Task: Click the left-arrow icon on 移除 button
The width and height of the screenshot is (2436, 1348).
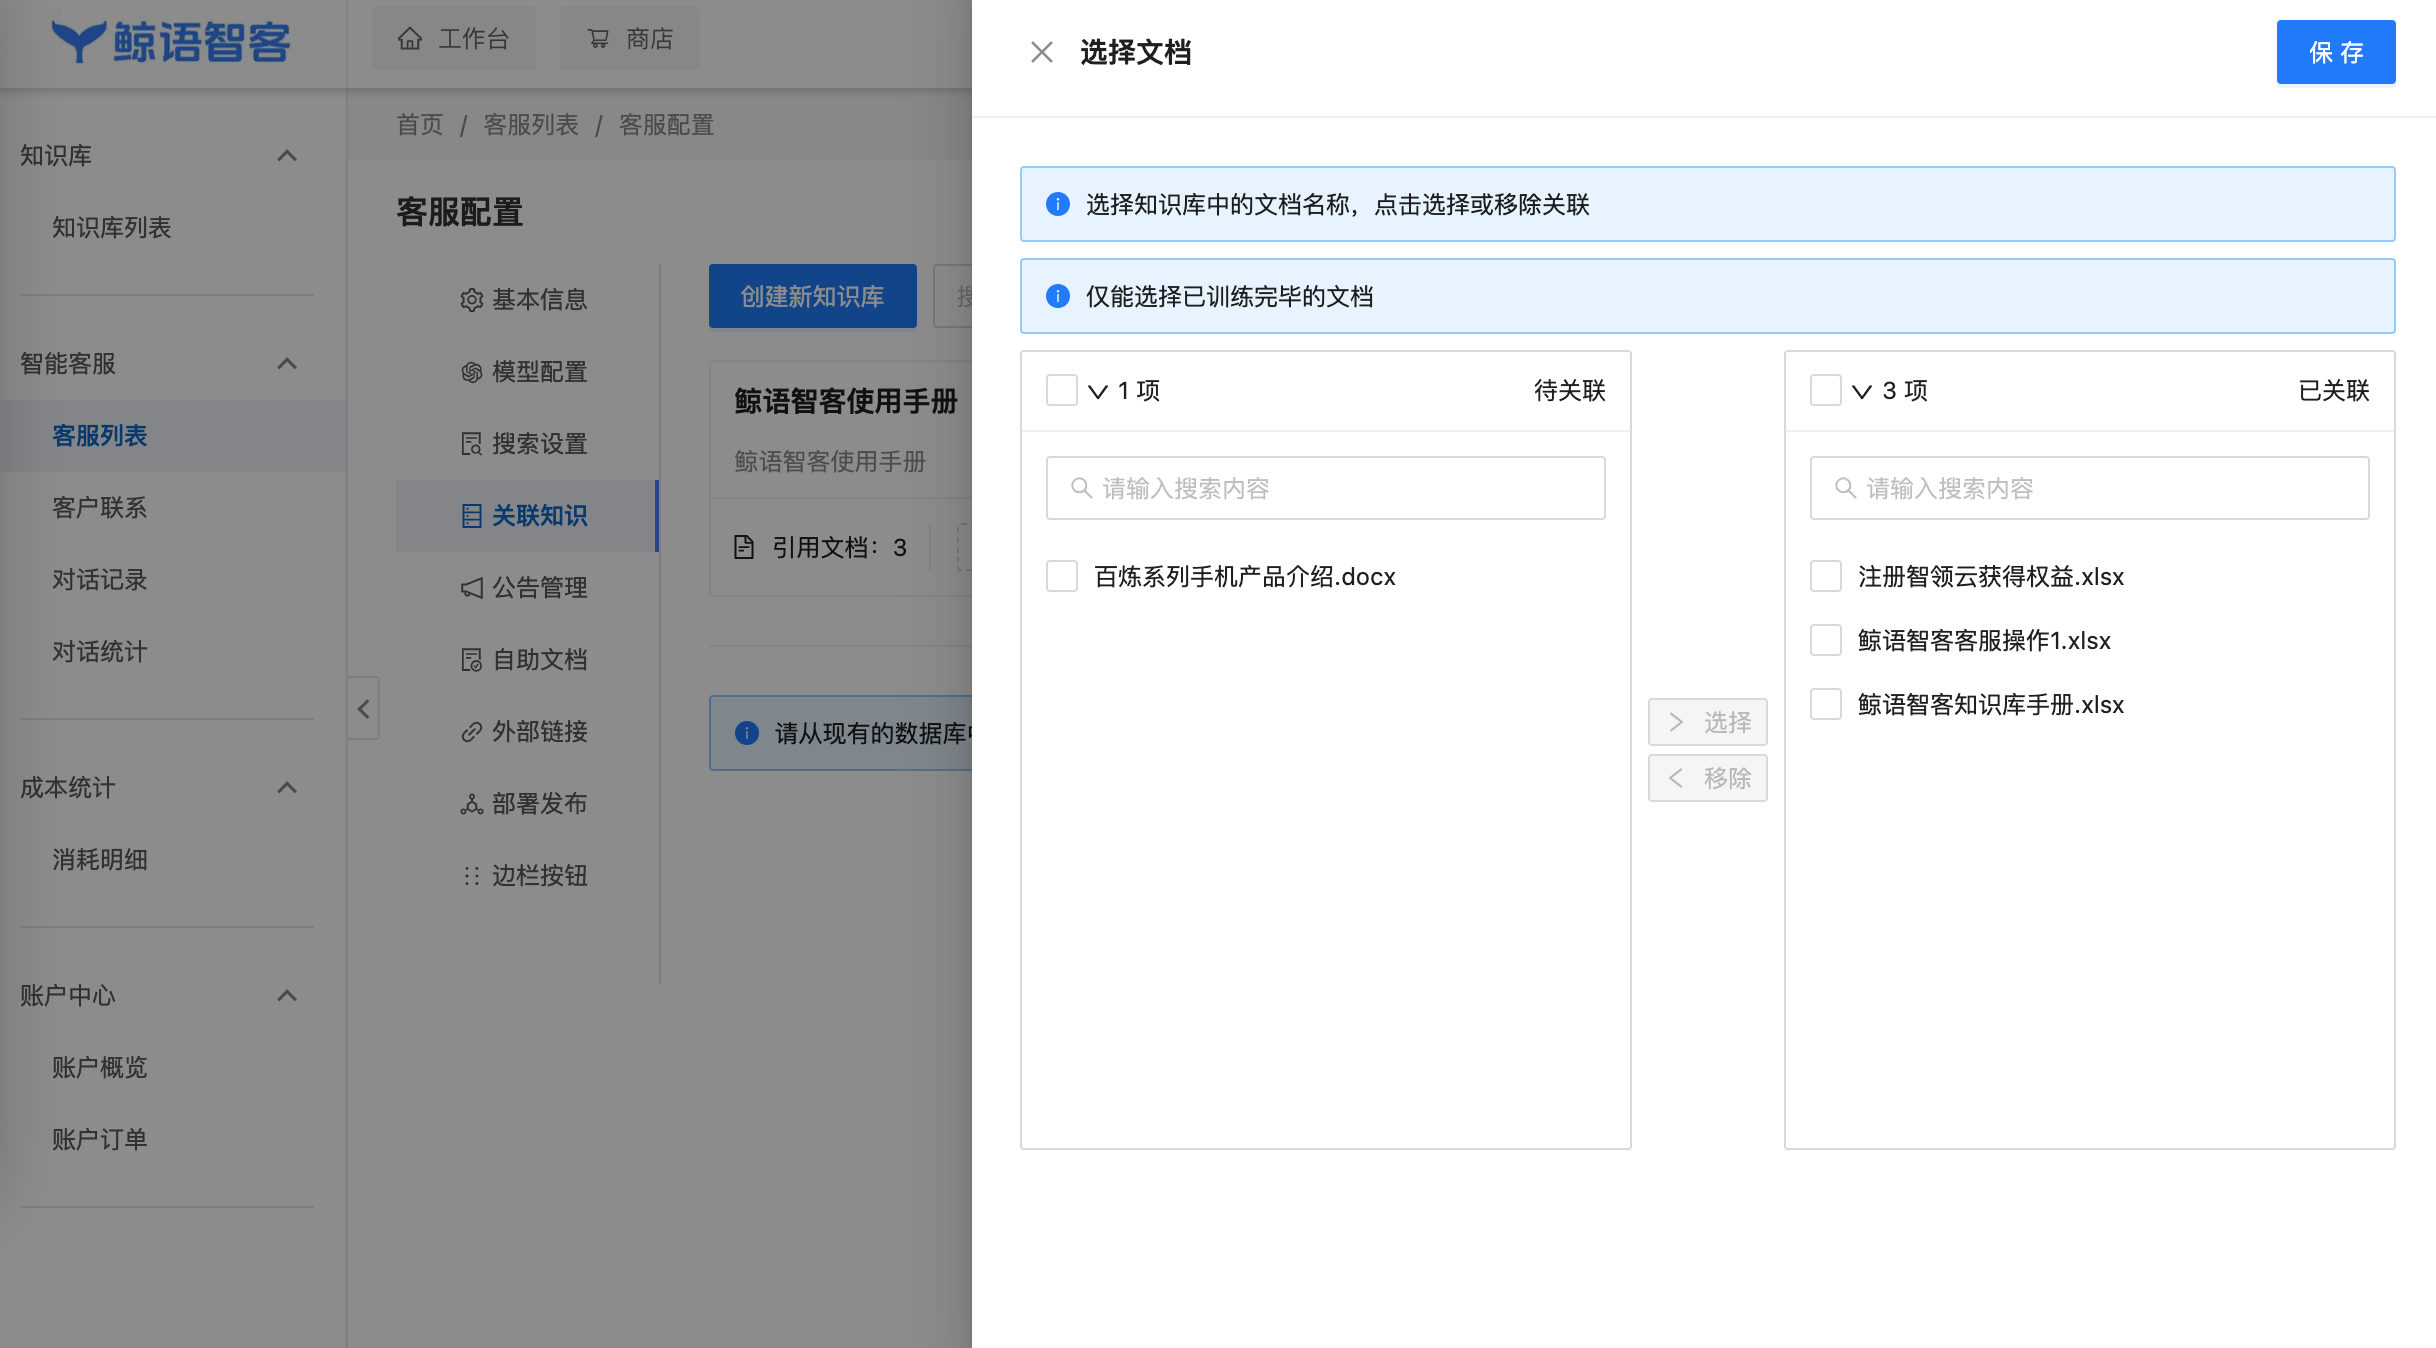Action: (x=1676, y=778)
